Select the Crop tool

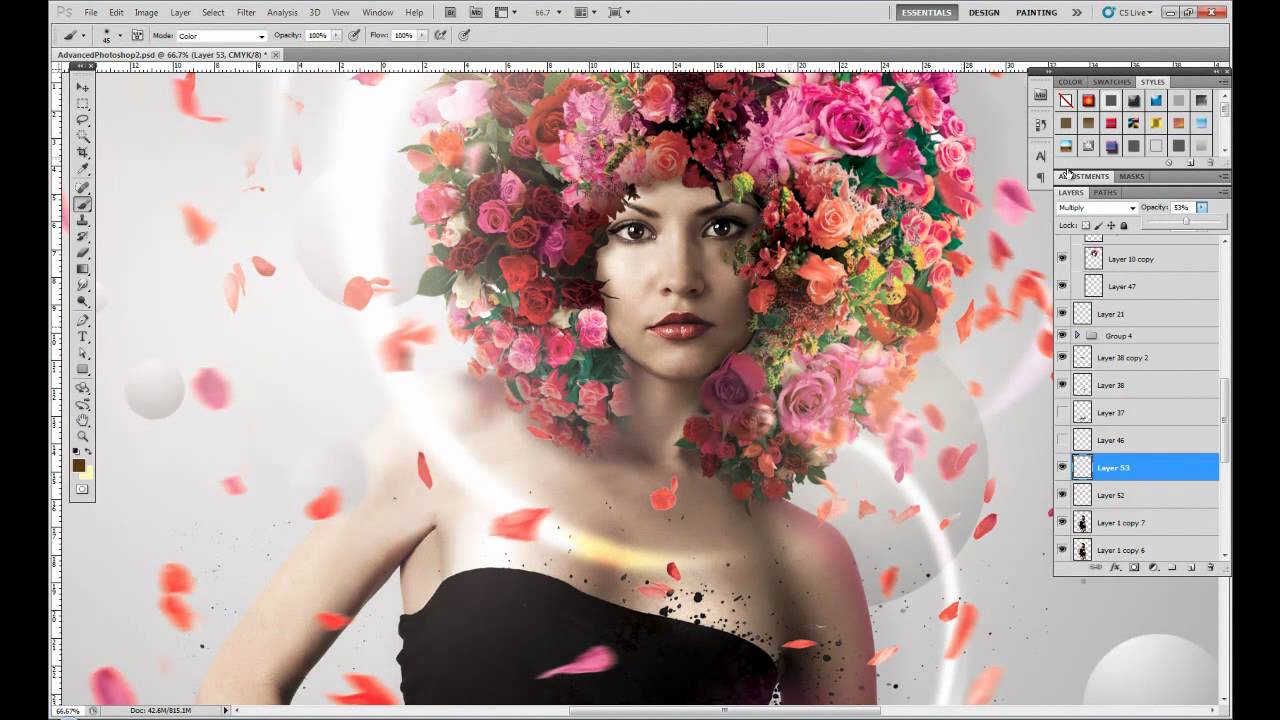point(83,152)
